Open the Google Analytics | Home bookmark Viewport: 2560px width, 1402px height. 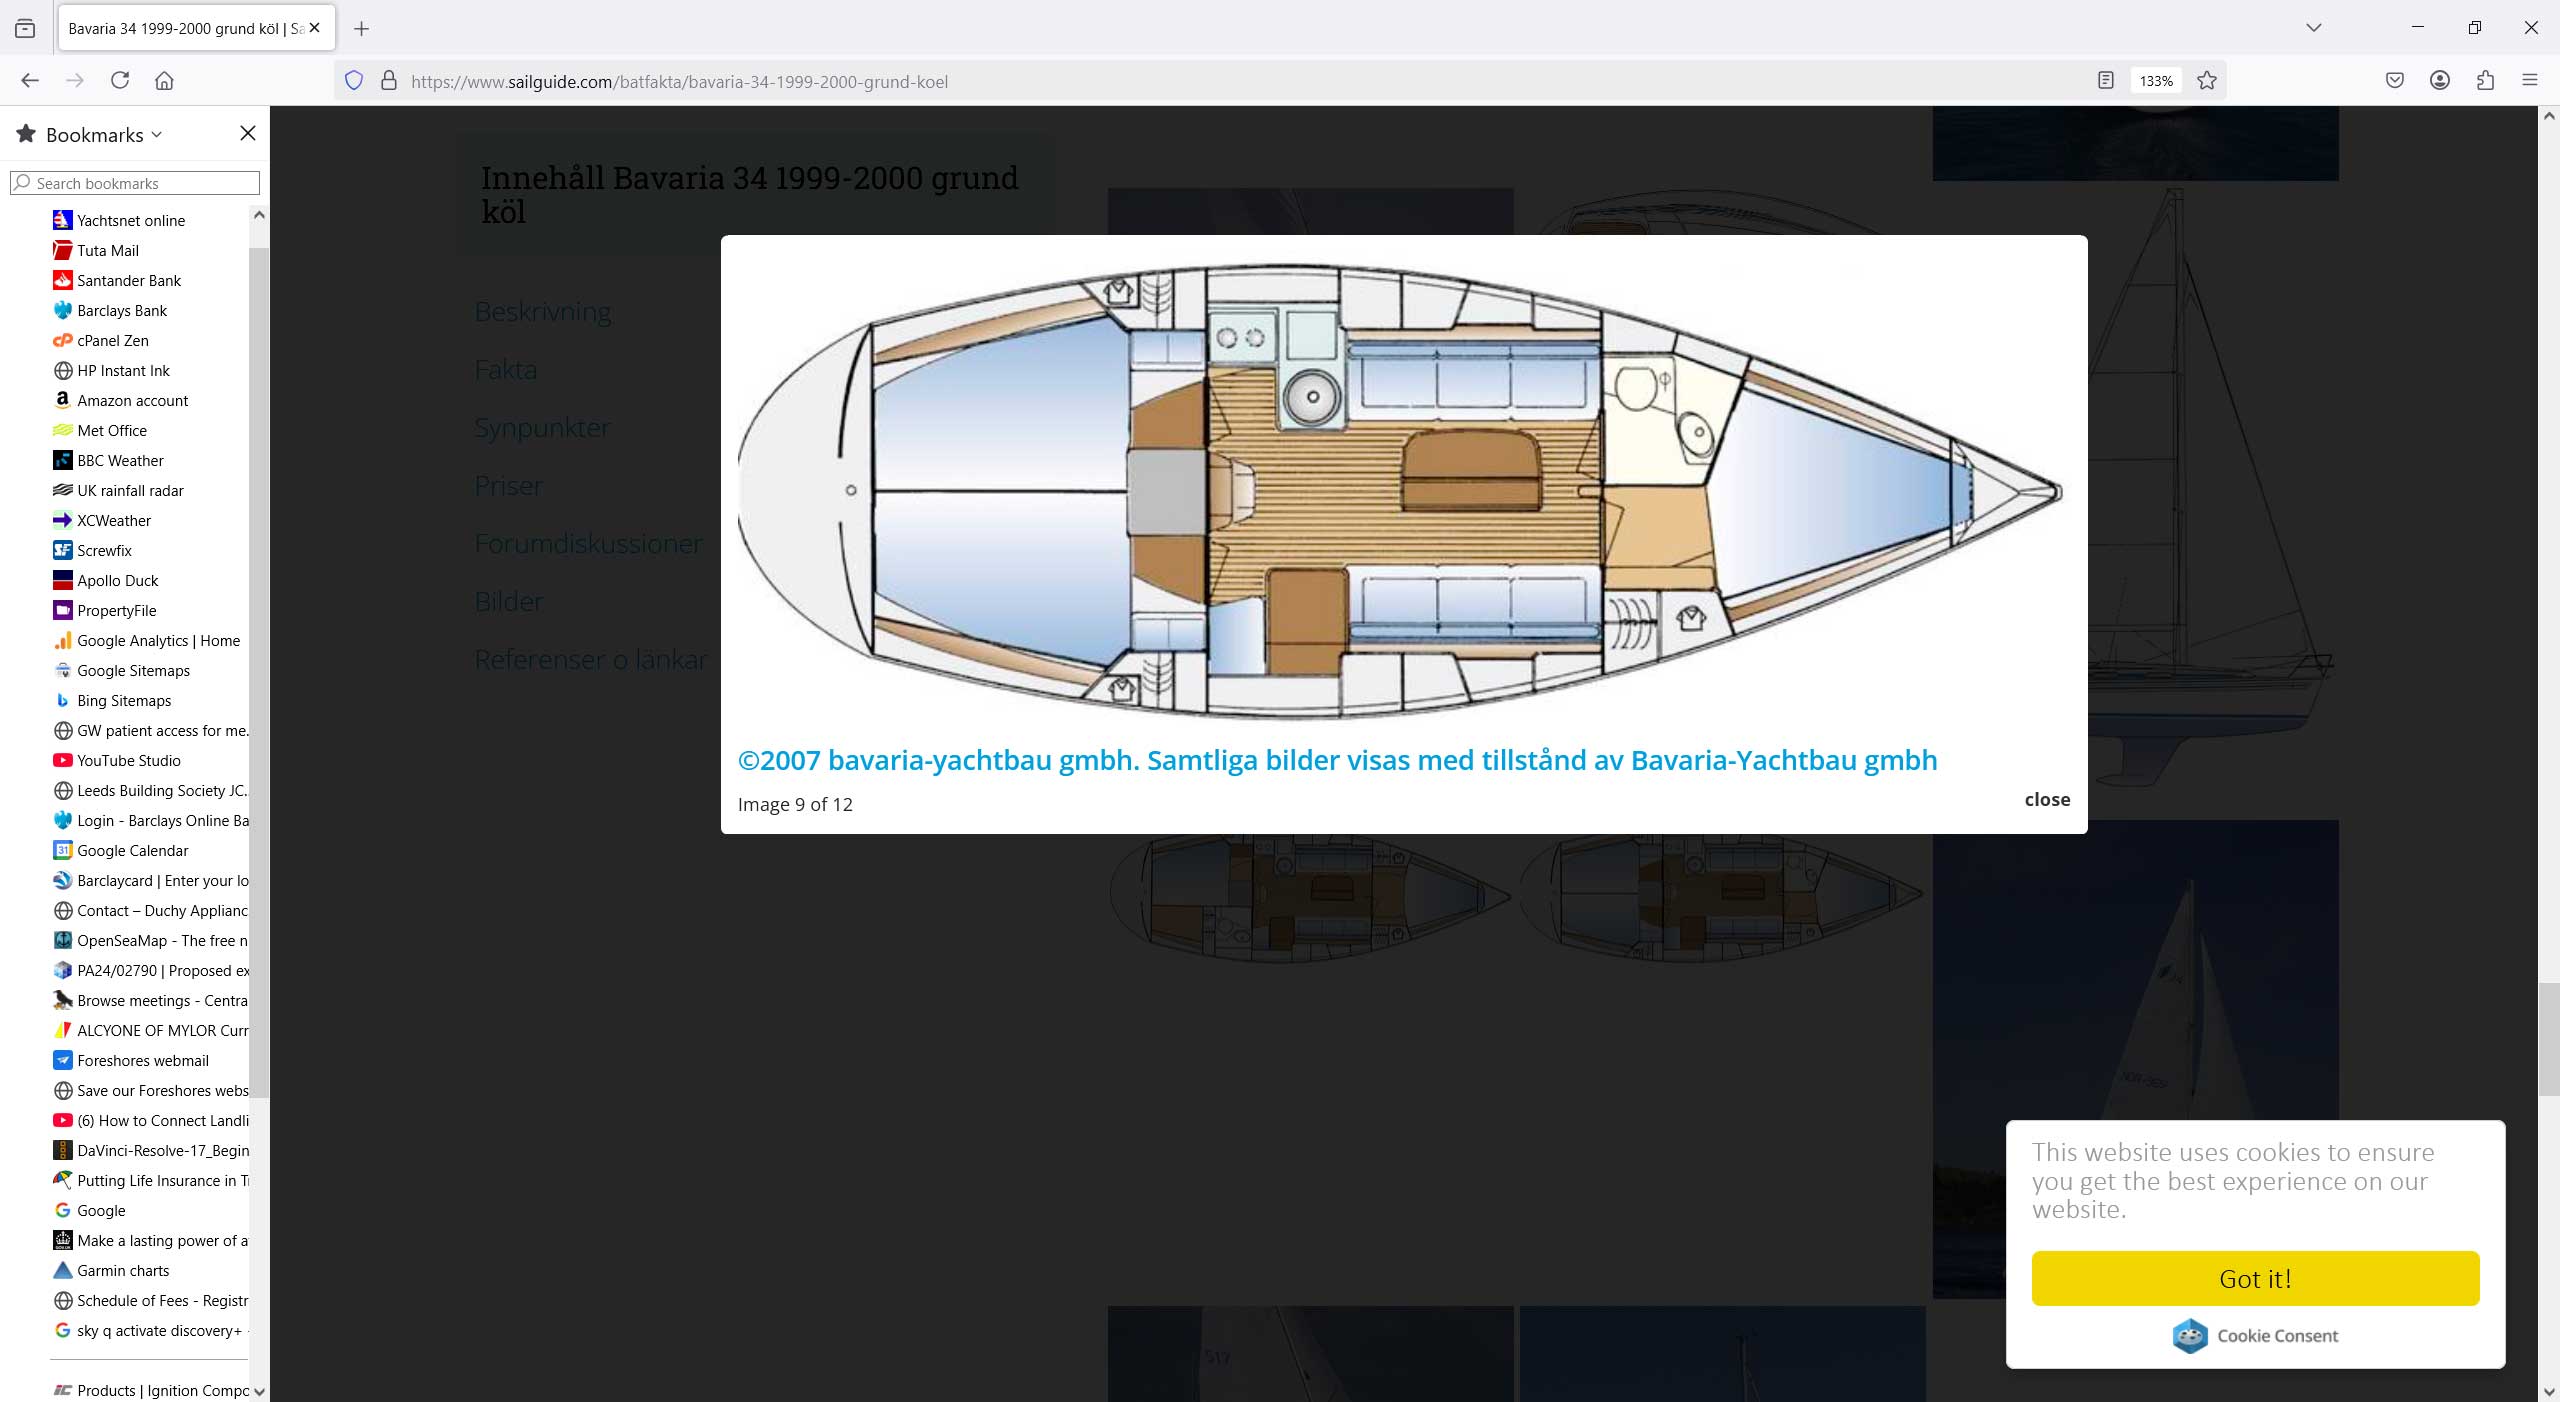click(147, 640)
